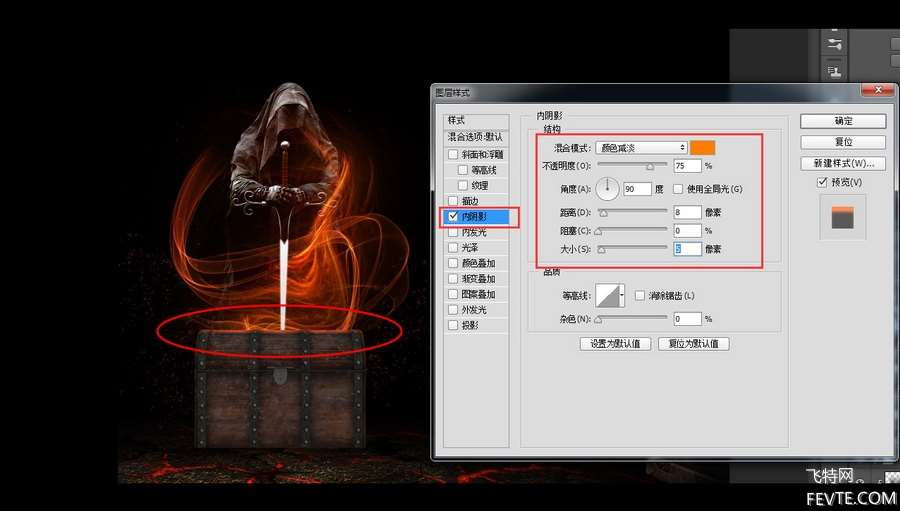Image resolution: width=900 pixels, height=511 pixels.
Task: Enable the Texture (纹理) sub-option checkbox
Action: coord(463,185)
